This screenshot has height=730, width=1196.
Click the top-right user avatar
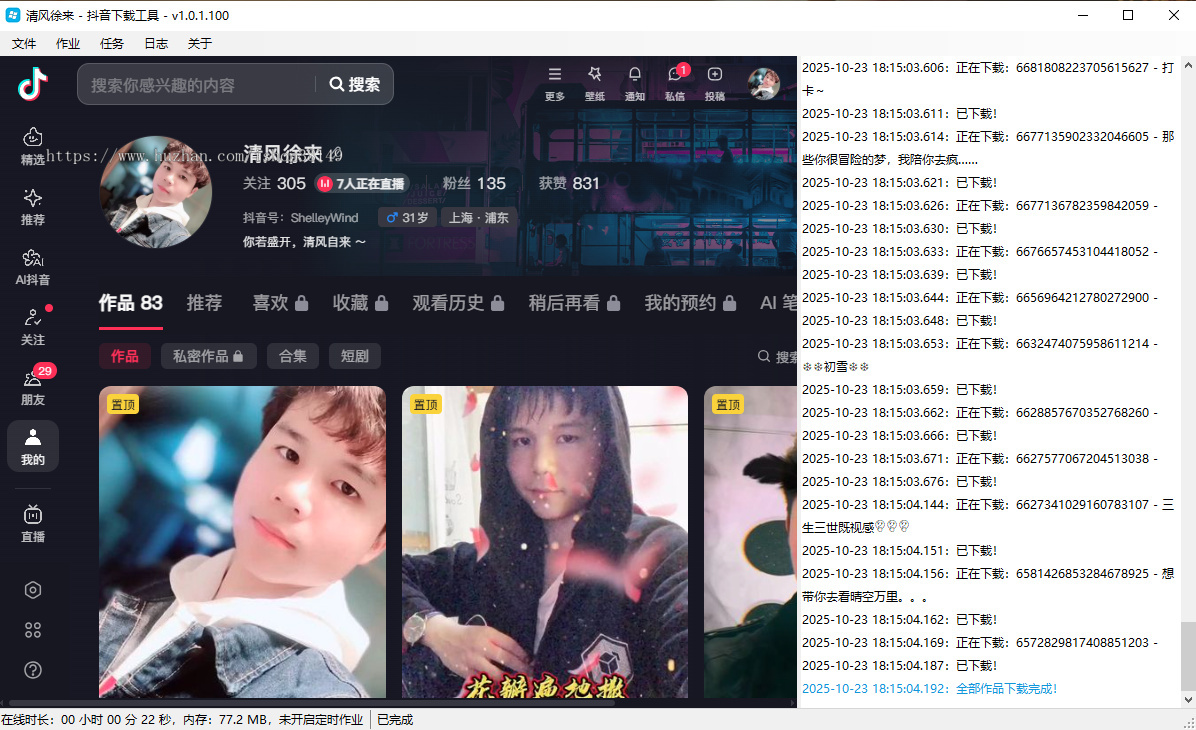tap(764, 83)
